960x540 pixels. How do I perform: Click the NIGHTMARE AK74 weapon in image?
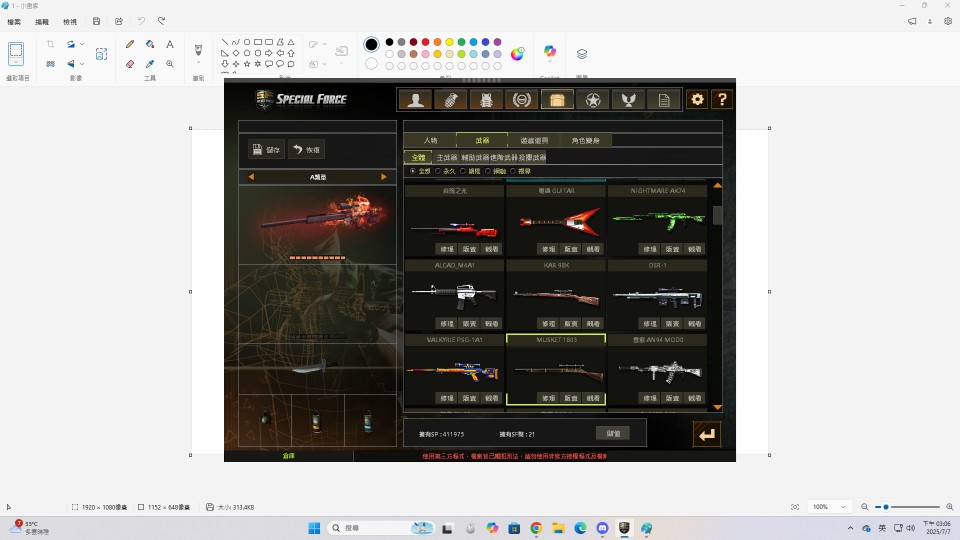coord(658,220)
